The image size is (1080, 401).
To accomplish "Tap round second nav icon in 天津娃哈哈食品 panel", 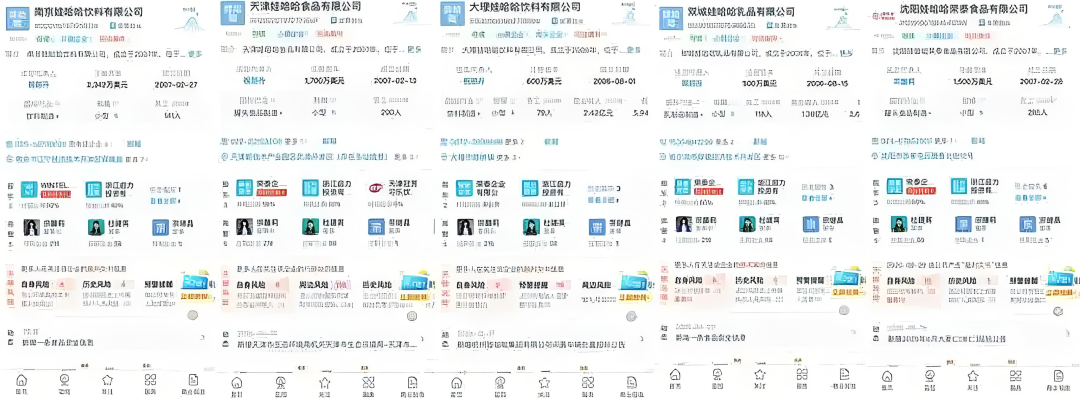I will [x=281, y=382].
